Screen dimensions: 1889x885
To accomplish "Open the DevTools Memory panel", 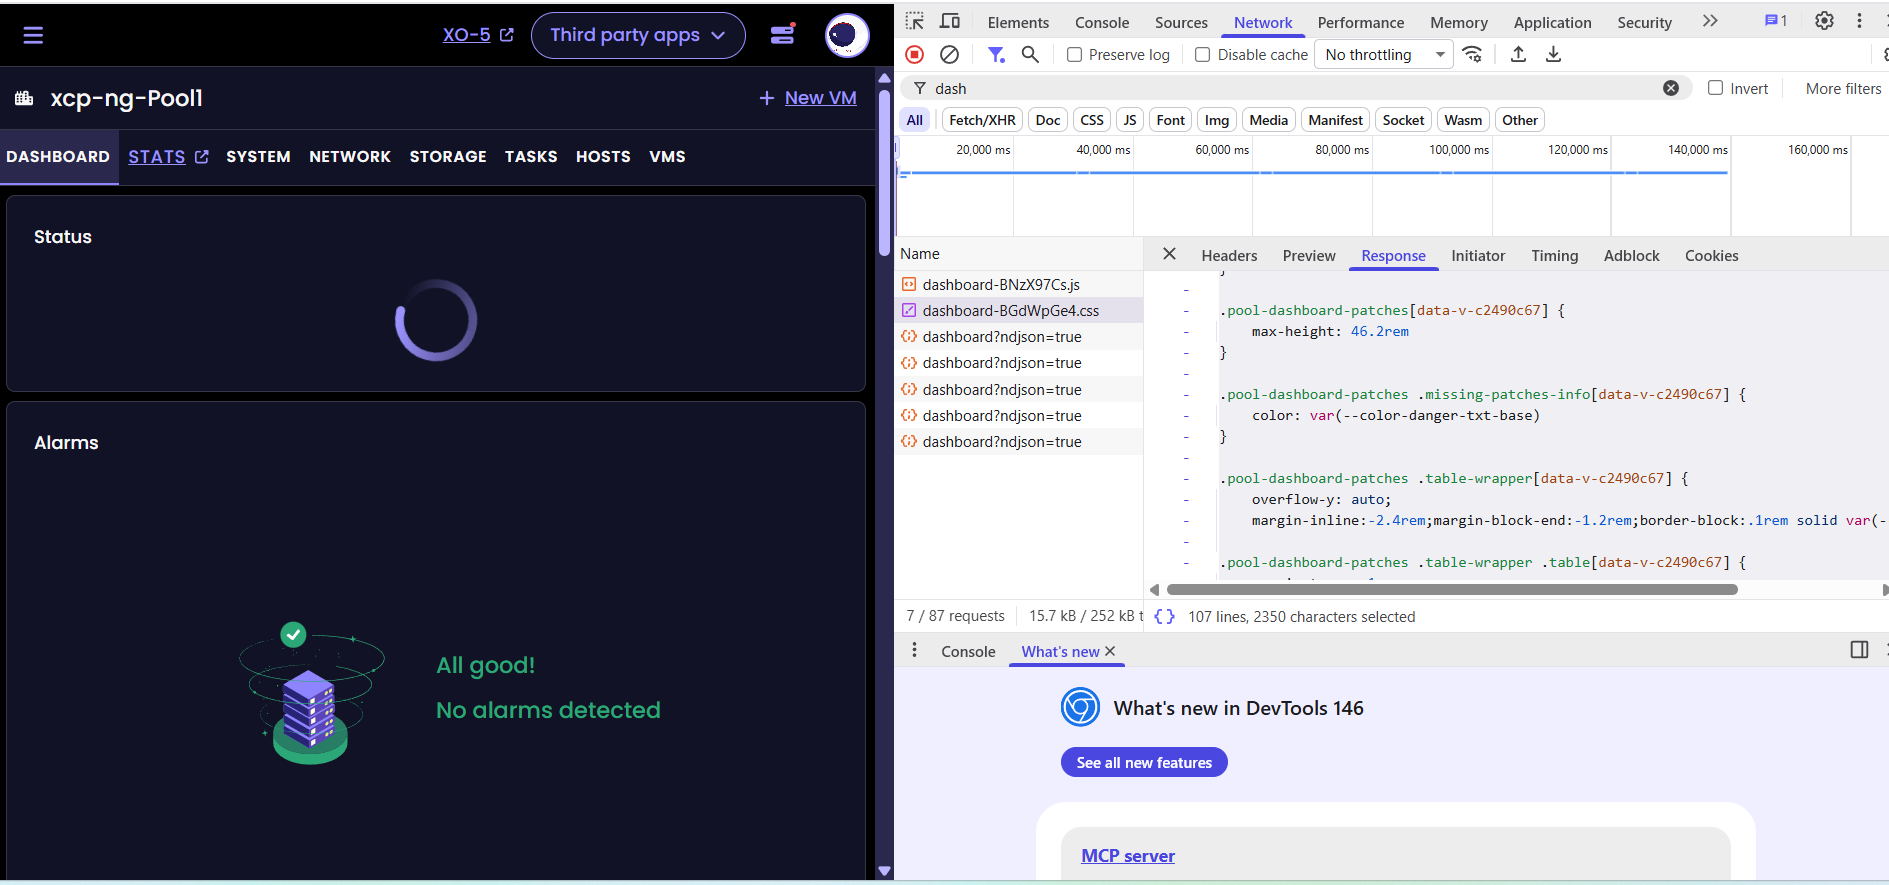I will 1458,22.
